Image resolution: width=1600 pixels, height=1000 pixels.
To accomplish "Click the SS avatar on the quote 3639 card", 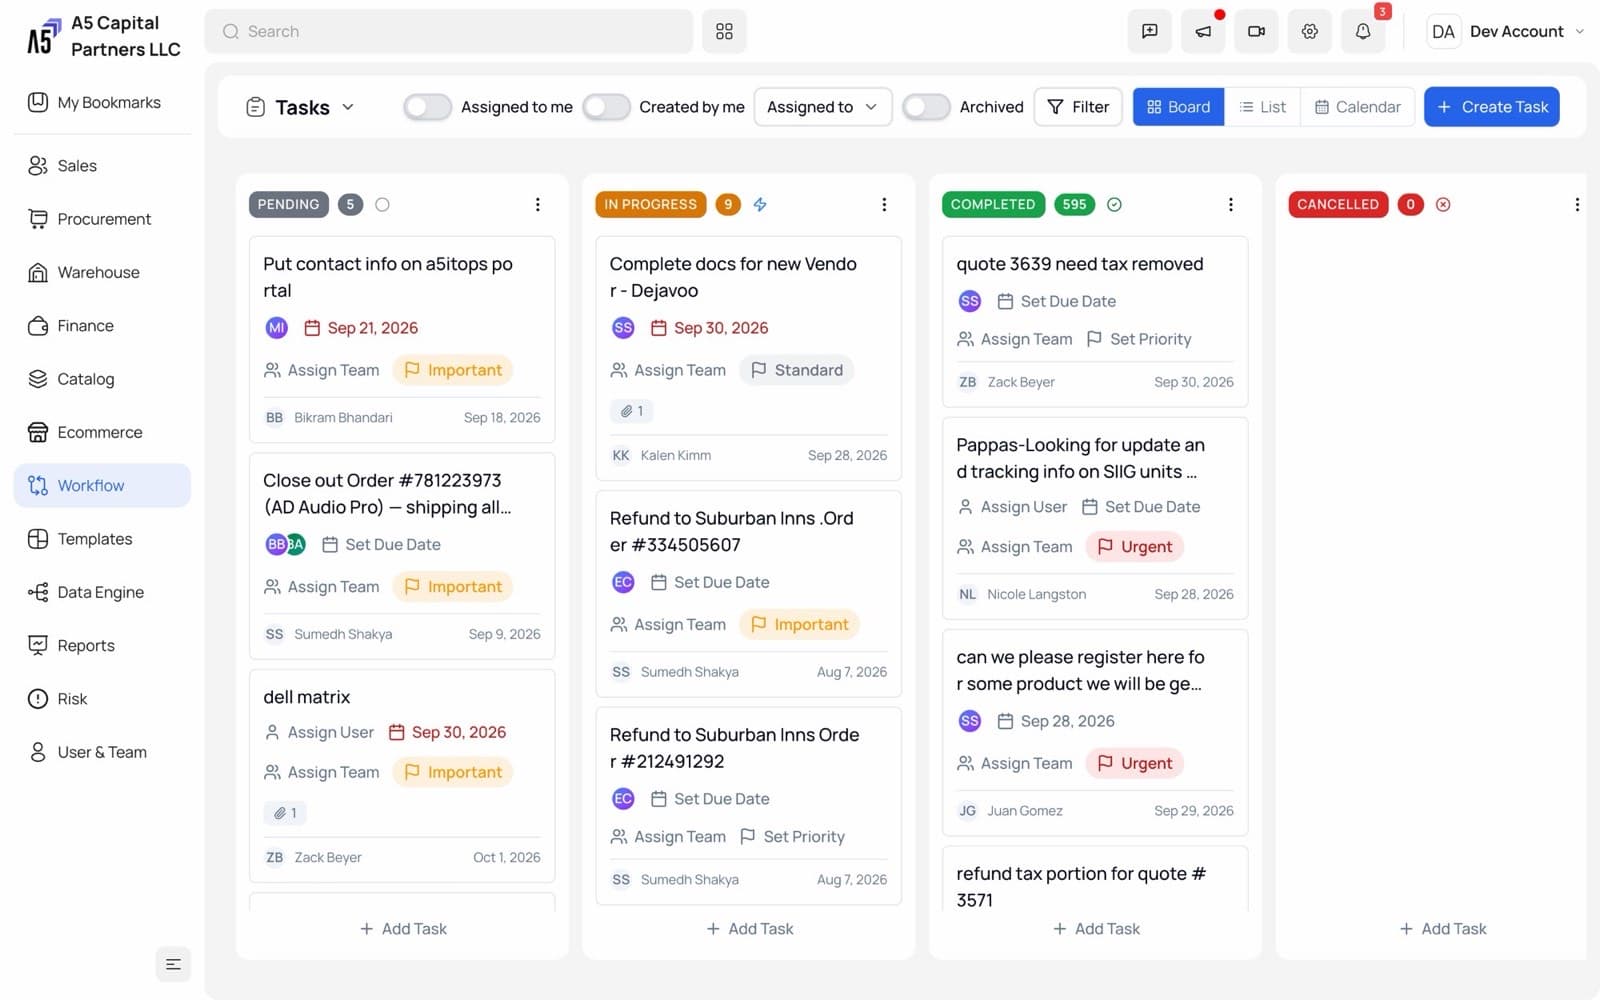I will click(x=970, y=301).
